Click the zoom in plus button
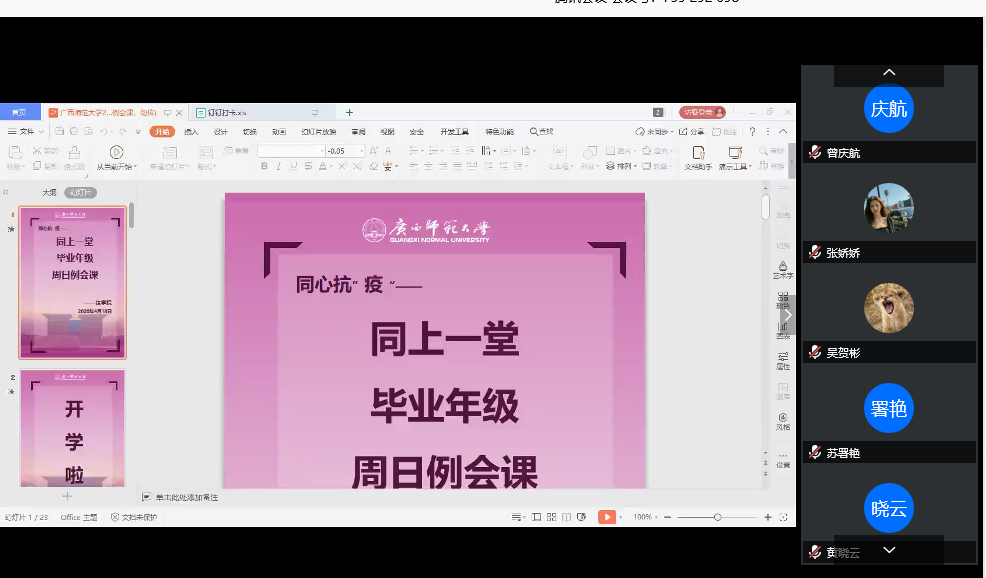Image resolution: width=986 pixels, height=578 pixels. (768, 517)
